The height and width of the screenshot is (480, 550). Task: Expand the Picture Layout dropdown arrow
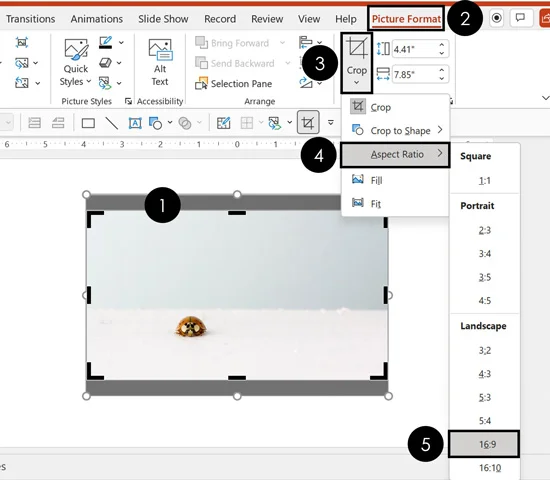(119, 83)
